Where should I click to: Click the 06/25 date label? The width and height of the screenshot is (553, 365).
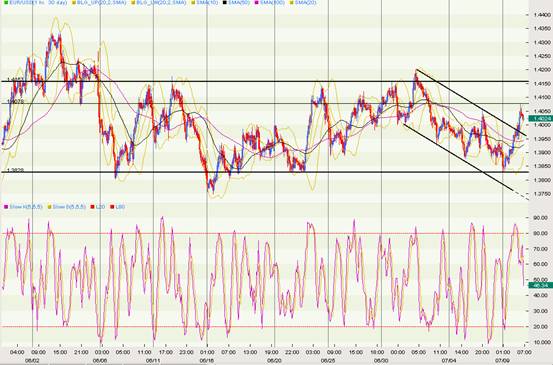pos(328,360)
